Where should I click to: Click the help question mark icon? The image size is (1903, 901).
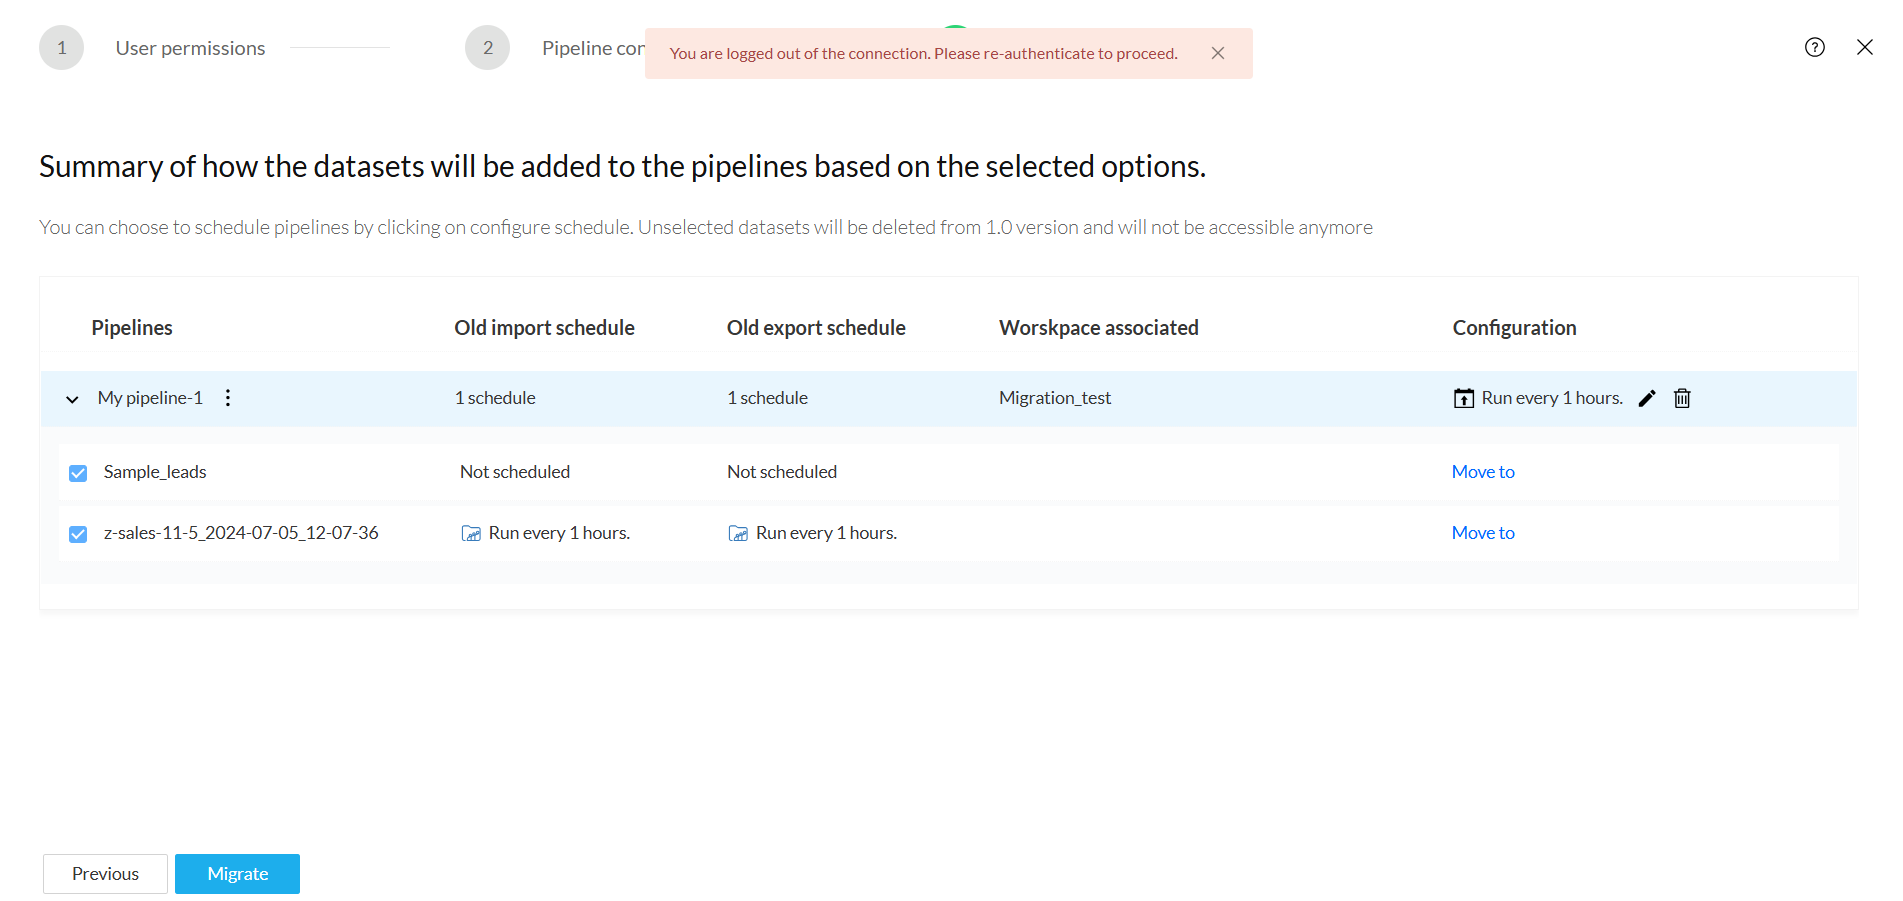(x=1814, y=47)
